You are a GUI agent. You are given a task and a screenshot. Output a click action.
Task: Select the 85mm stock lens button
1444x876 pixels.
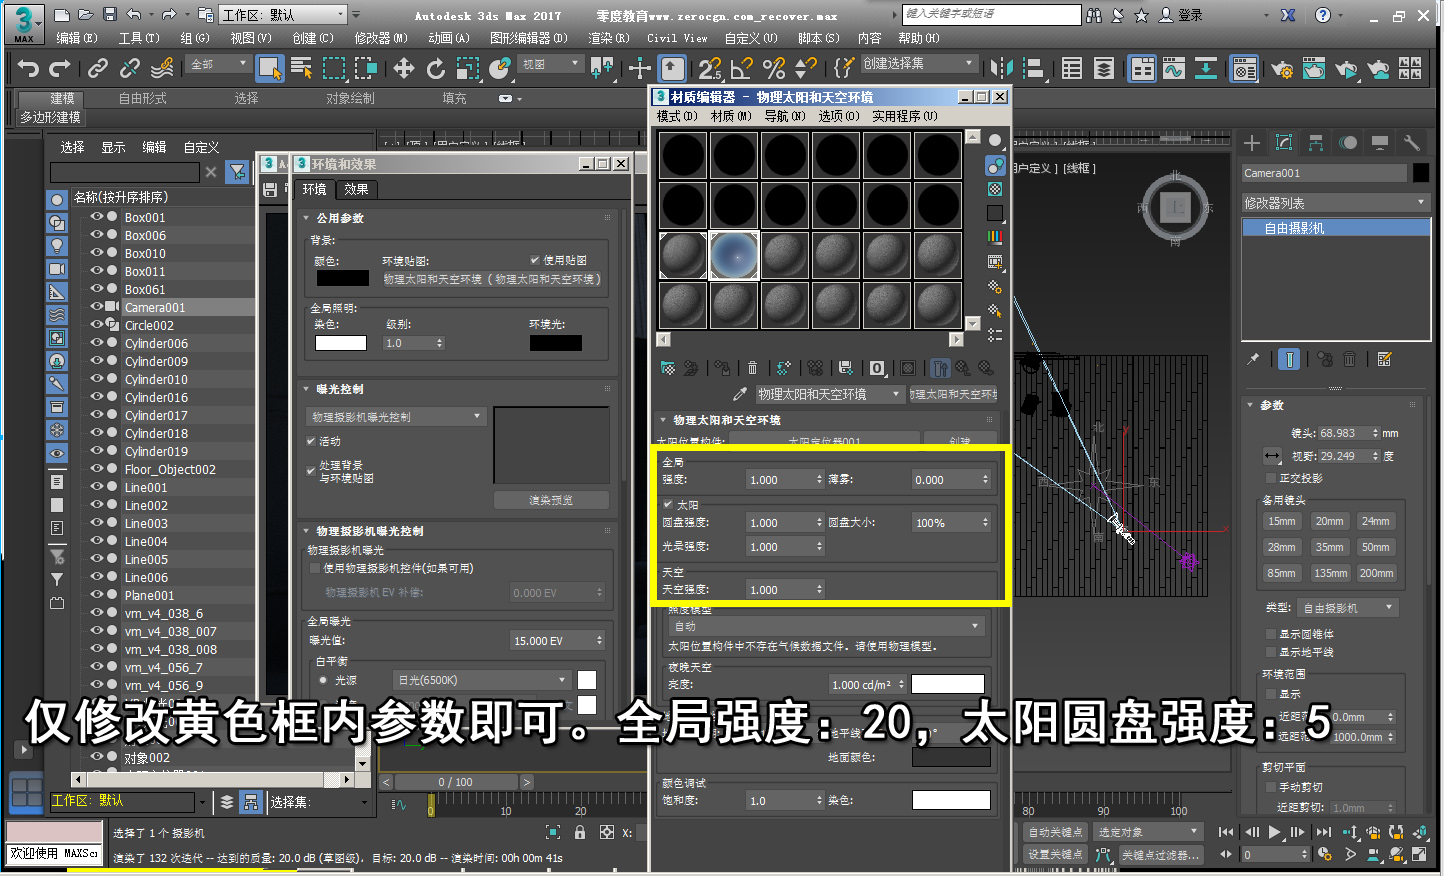[x=1281, y=573]
